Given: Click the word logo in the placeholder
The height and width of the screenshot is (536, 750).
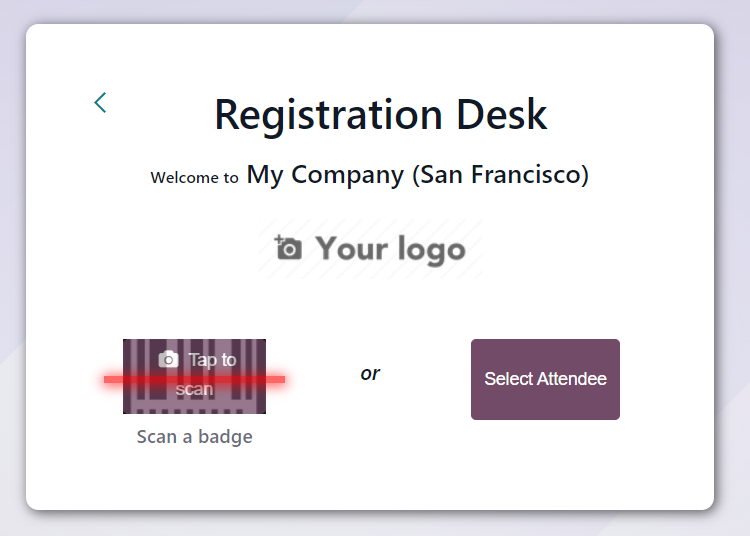Looking at the screenshot, I should click(x=431, y=250).
